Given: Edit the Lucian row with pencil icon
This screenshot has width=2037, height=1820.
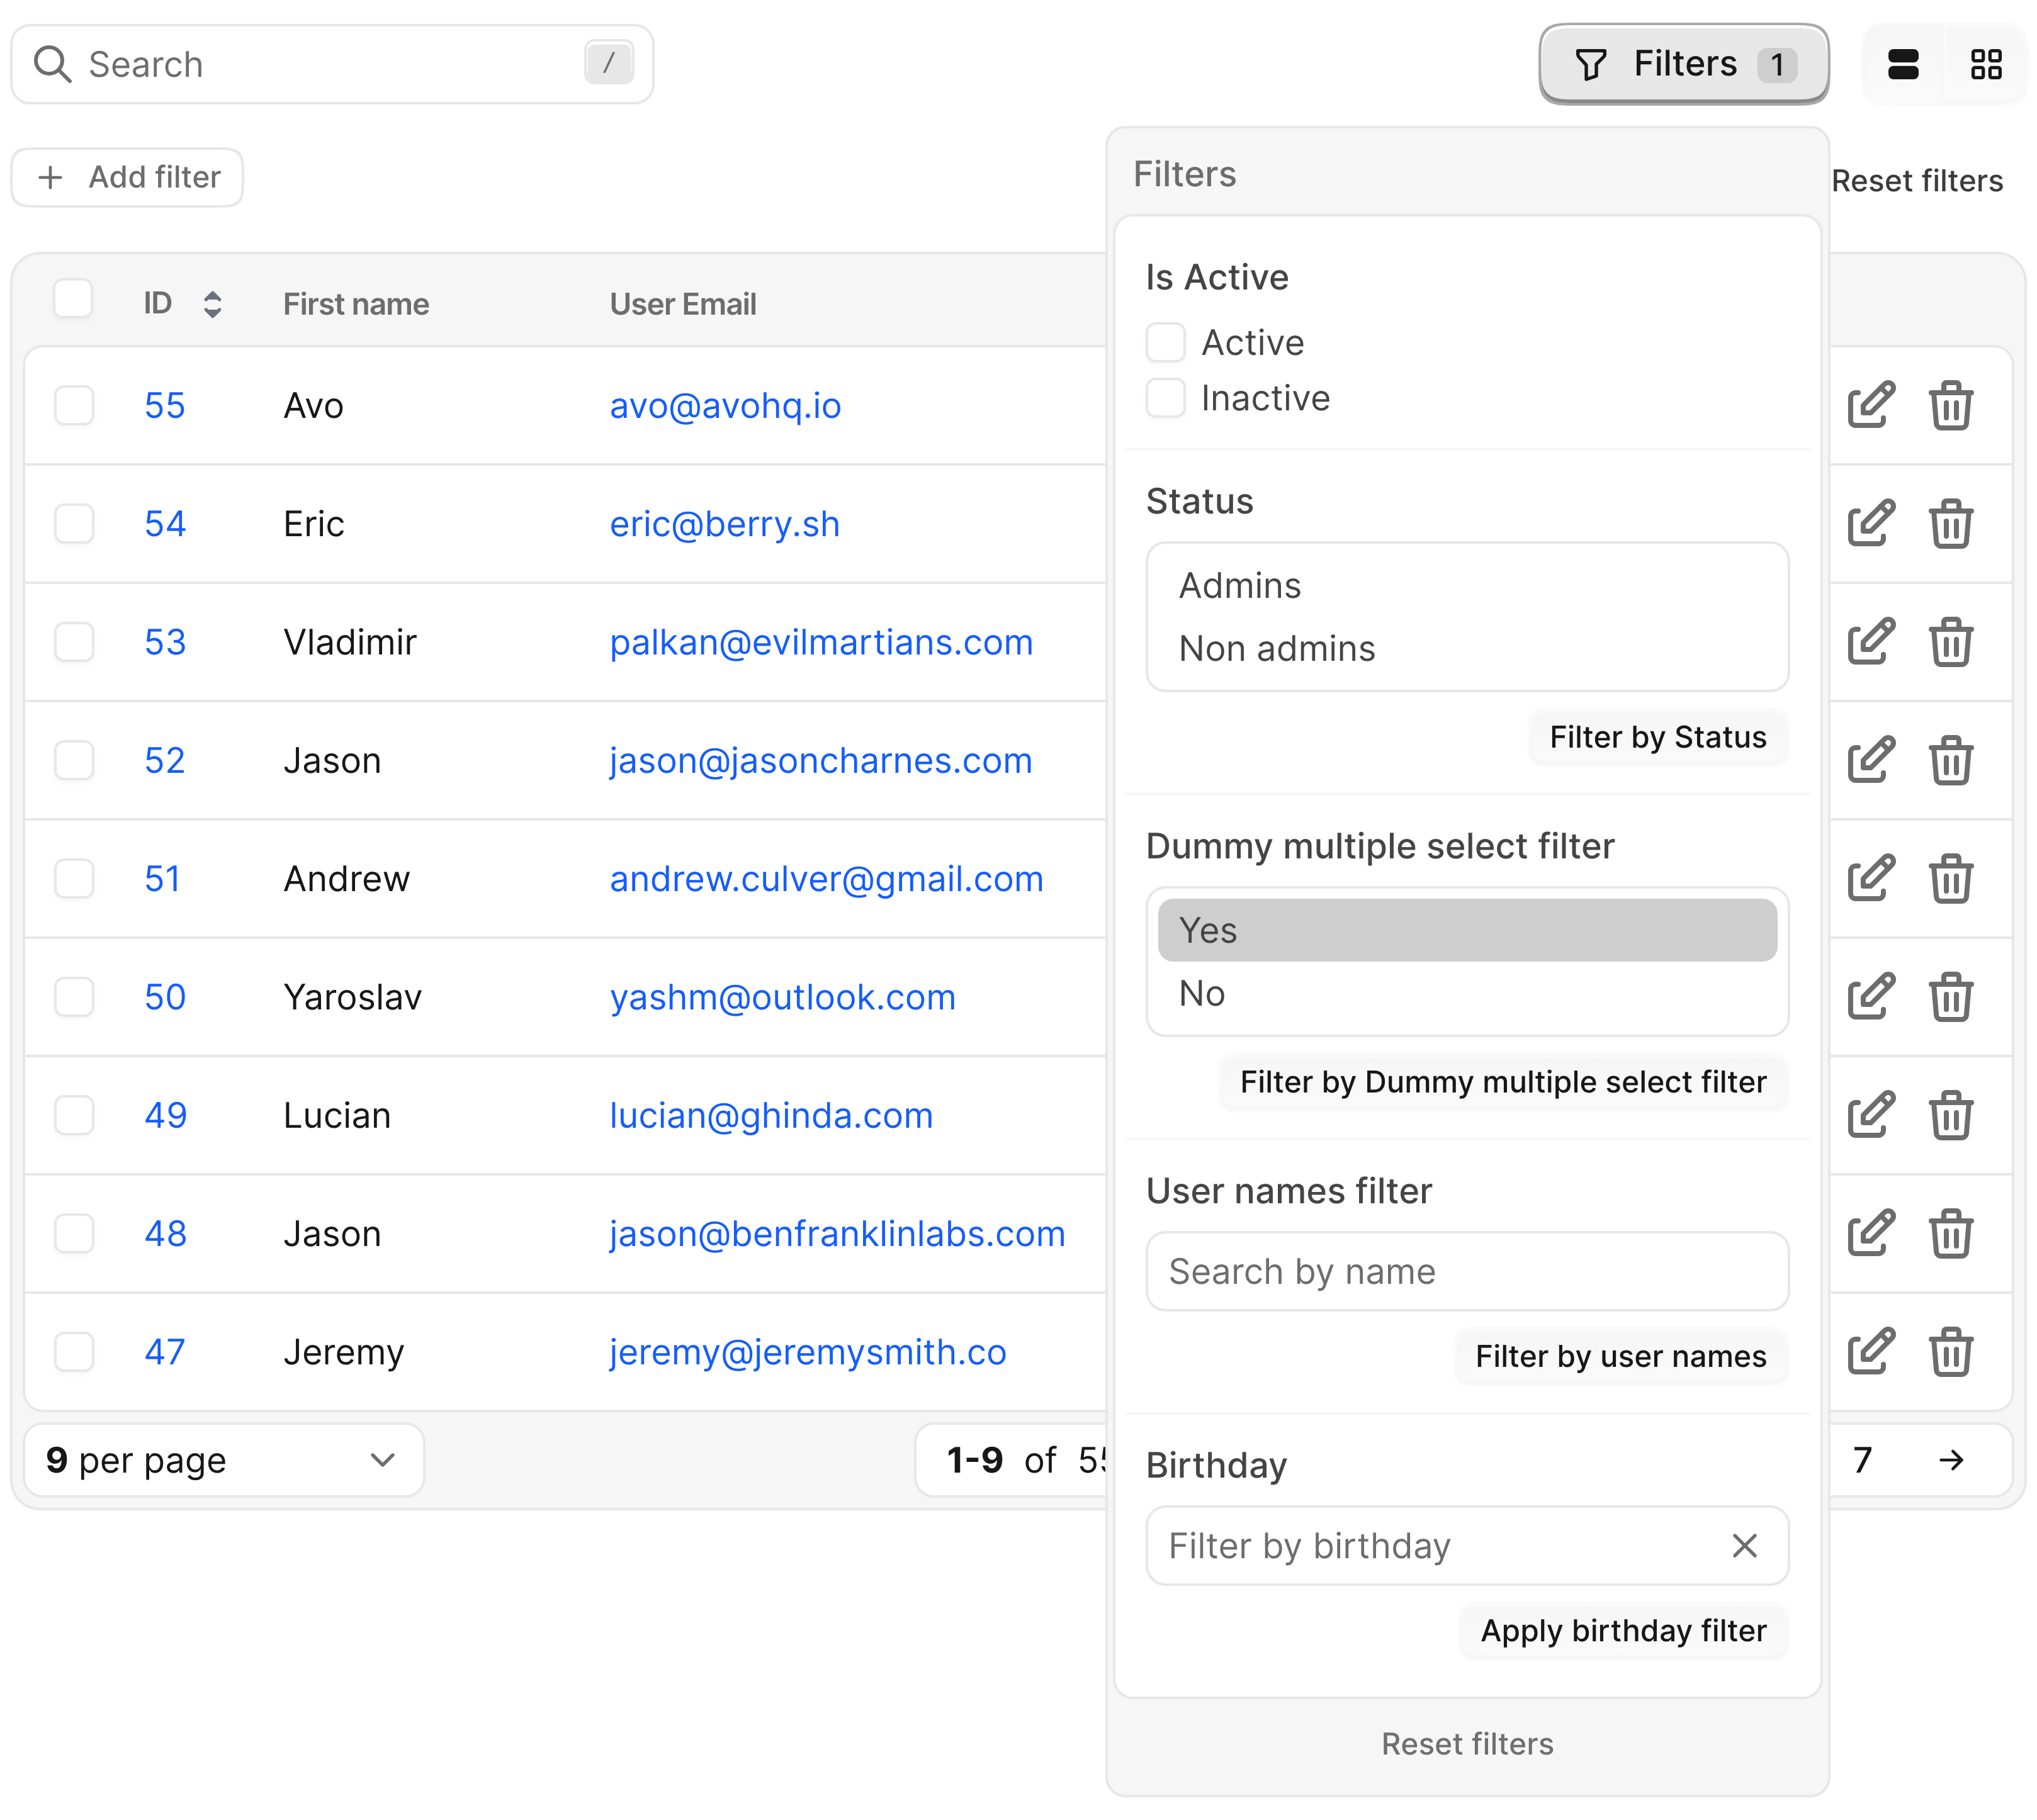Looking at the screenshot, I should tap(1870, 1115).
